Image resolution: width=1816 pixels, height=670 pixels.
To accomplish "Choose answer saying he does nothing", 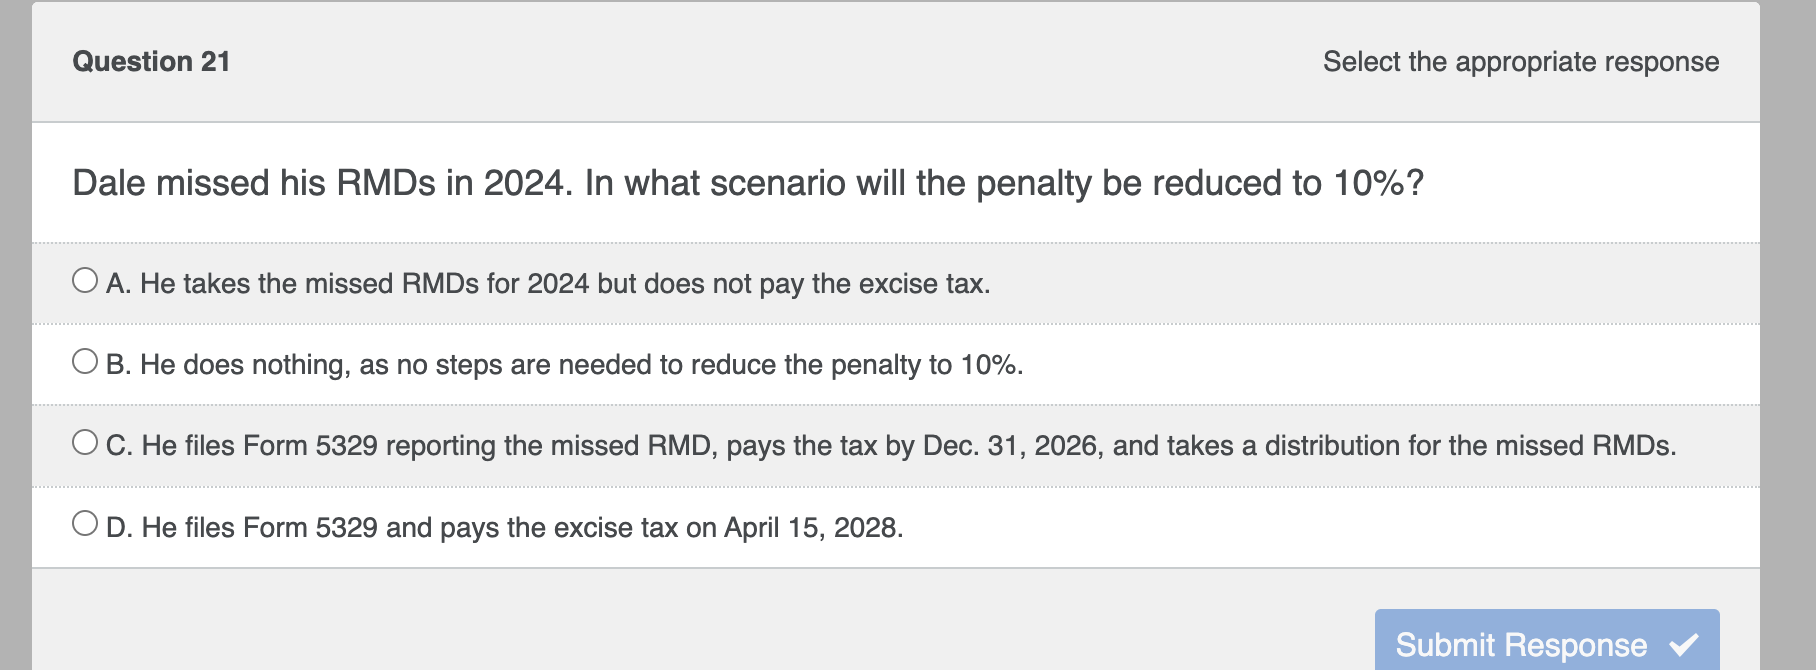I will [x=563, y=364].
